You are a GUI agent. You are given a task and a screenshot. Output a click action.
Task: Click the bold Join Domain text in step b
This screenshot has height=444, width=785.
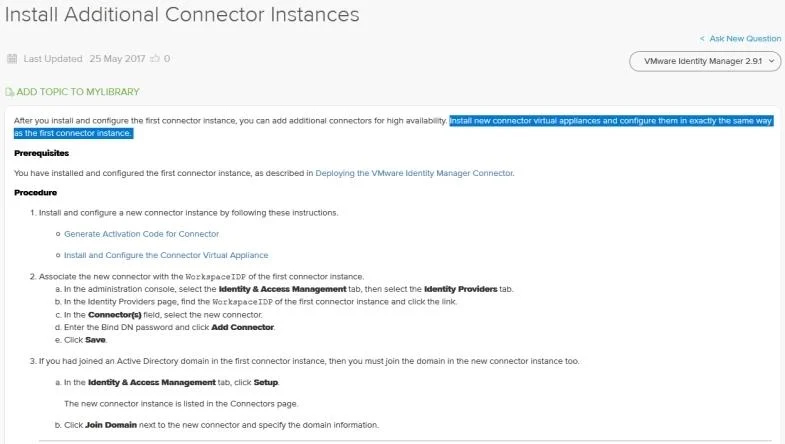[x=111, y=425]
